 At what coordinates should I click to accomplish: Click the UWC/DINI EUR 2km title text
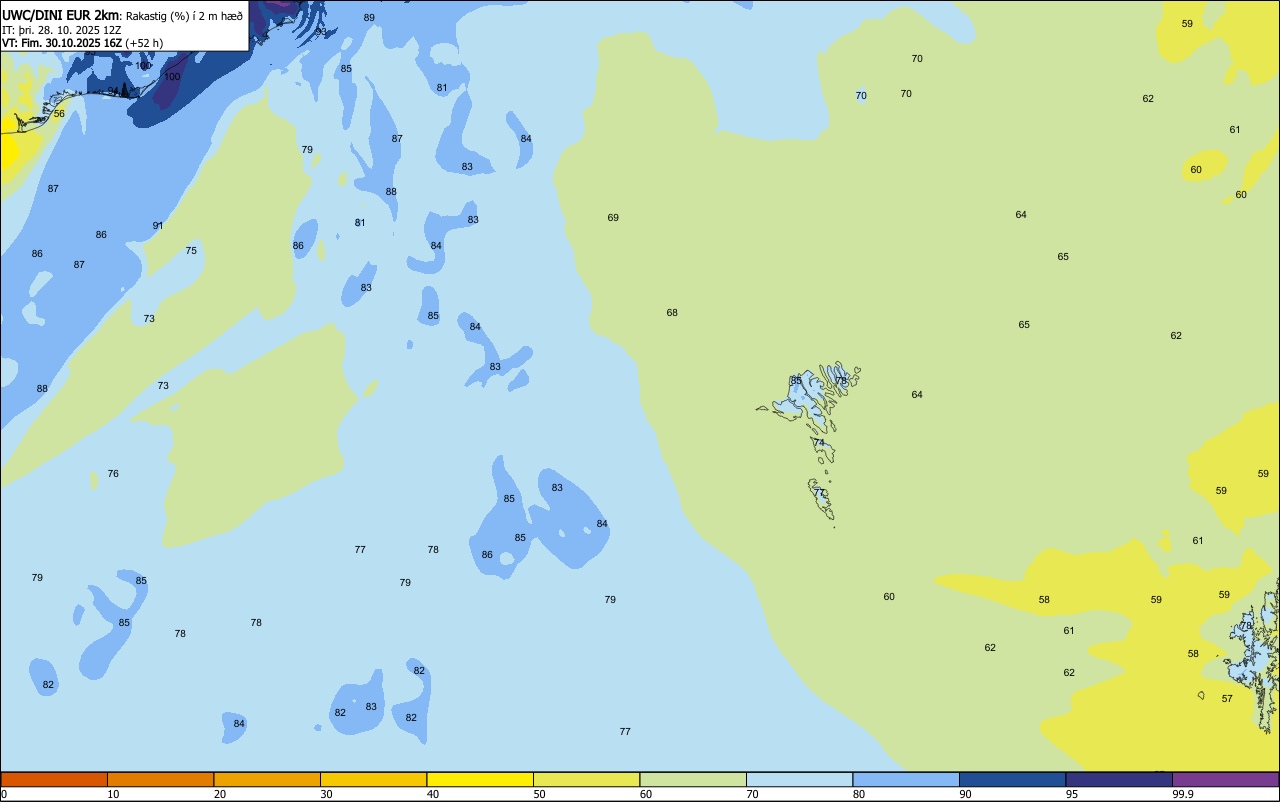pos(61,15)
